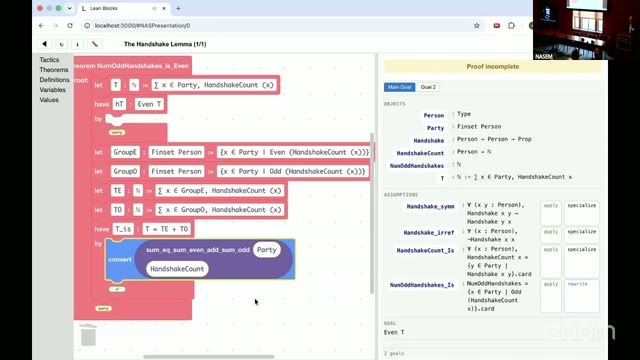Click the GroupO set definition field
The height and width of the screenshot is (360, 640).
[293, 171]
